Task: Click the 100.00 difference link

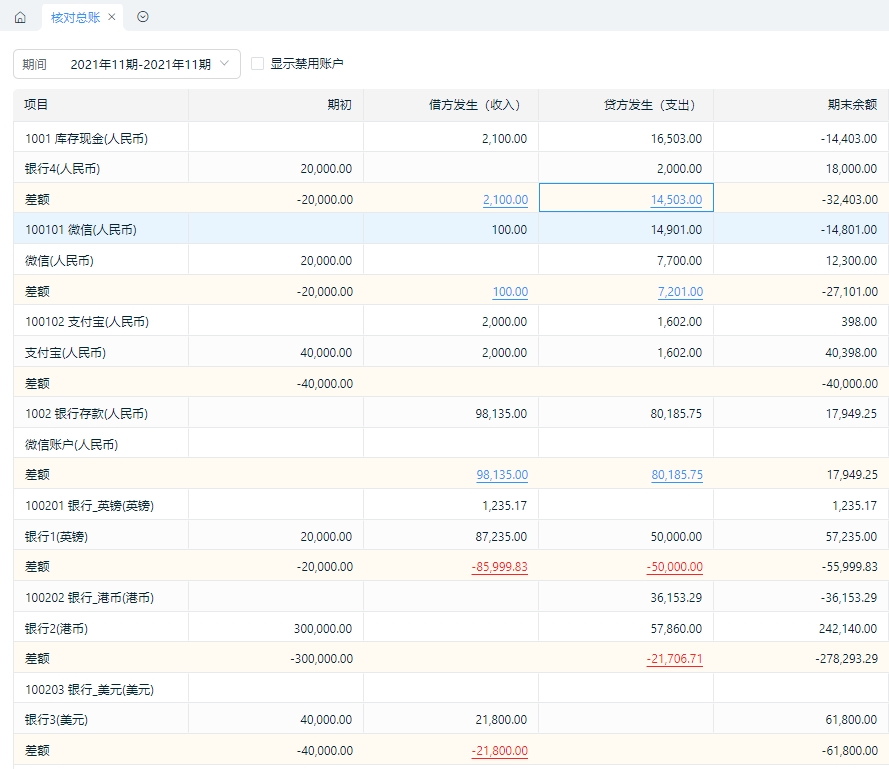Action: 510,291
